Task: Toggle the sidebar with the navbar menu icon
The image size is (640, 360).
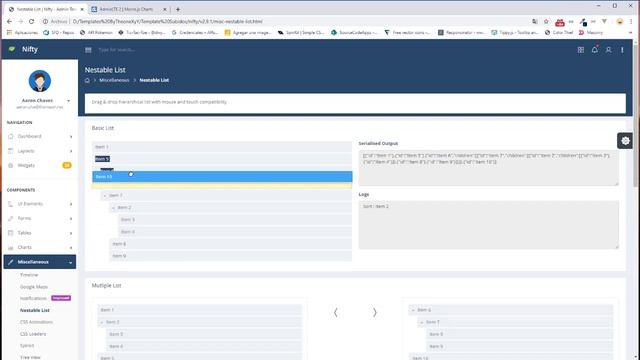Action: [88, 50]
